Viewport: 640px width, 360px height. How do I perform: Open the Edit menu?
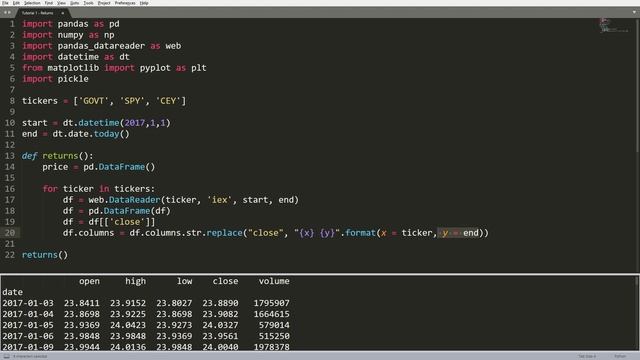(x=16, y=3)
